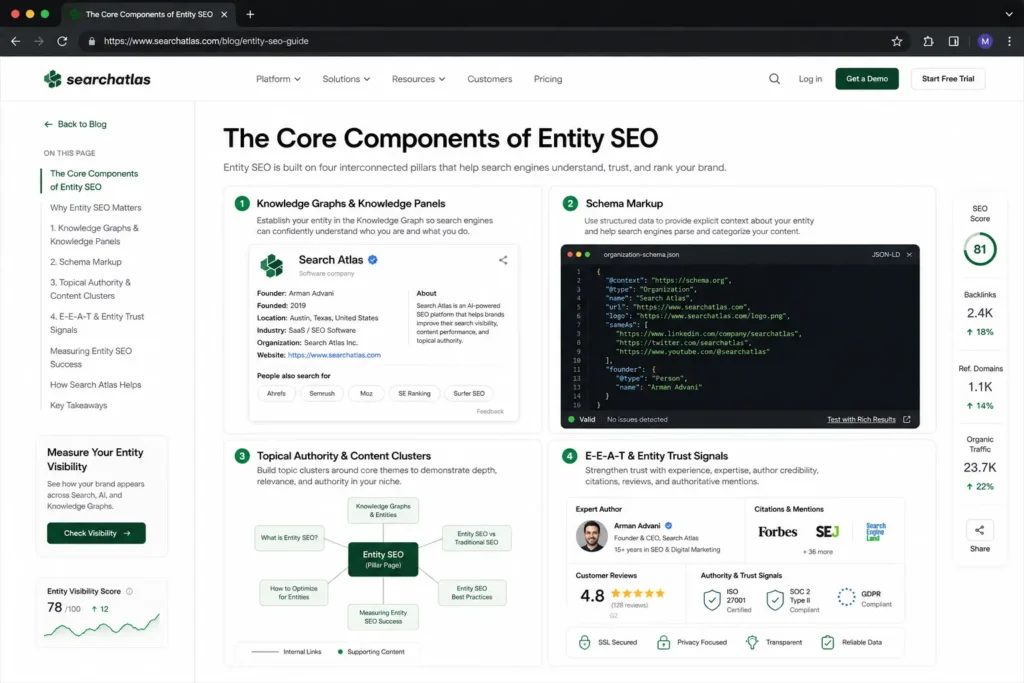Click the browser forward arrow
Viewport: 1024px width, 683px height.
[39, 41]
